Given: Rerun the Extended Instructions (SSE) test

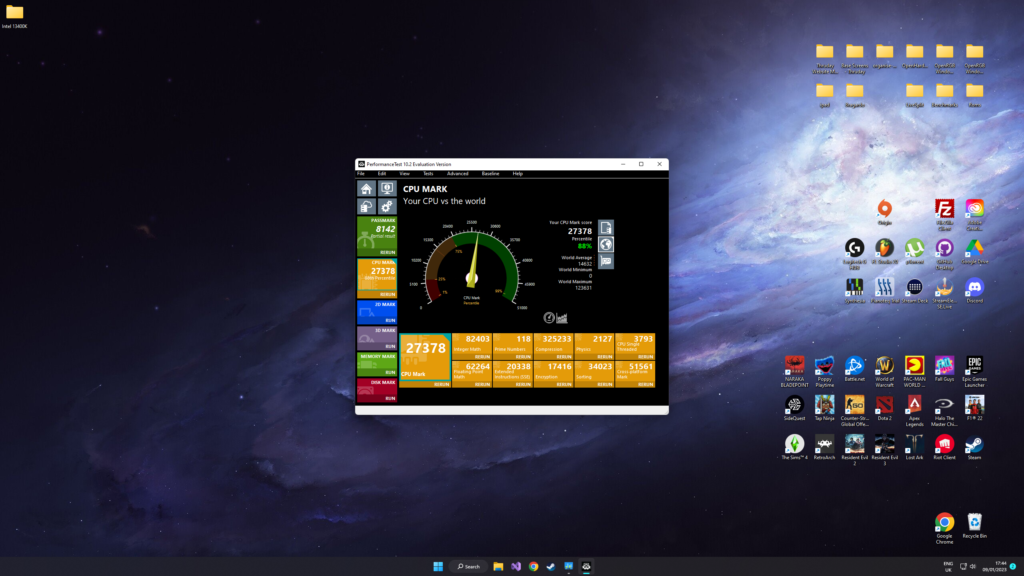Looking at the screenshot, I should (523, 385).
